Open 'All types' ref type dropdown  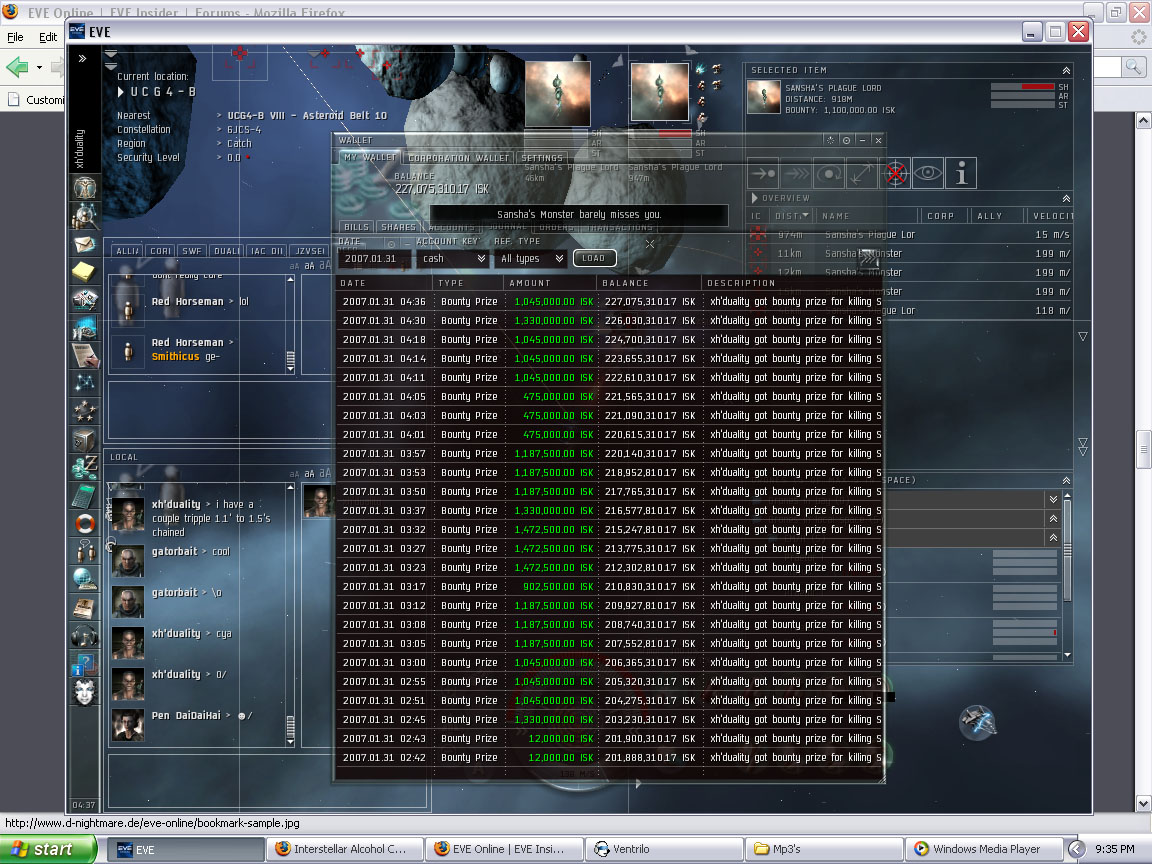pyautogui.click(x=531, y=259)
